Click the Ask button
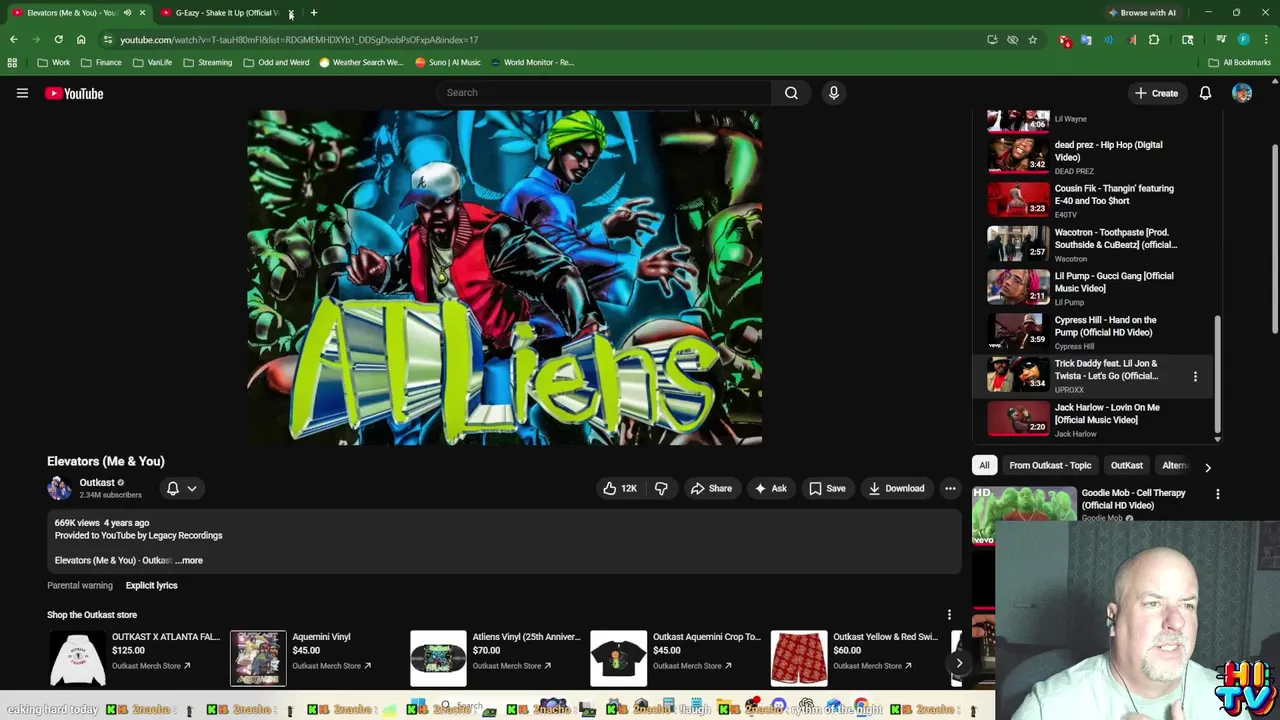This screenshot has width=1280, height=720. [770, 488]
